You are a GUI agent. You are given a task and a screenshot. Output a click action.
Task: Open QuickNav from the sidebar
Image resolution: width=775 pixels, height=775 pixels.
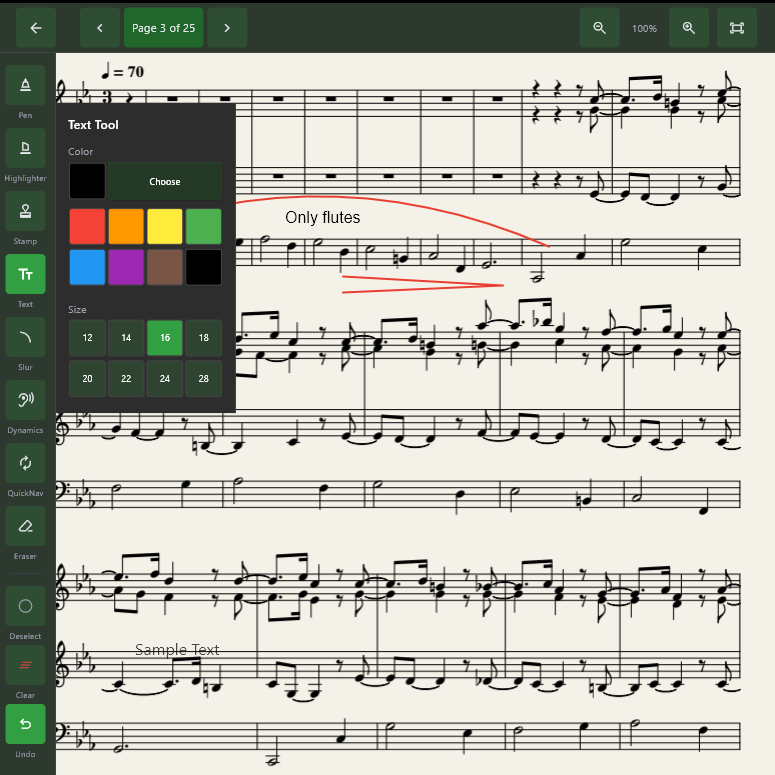[x=26, y=463]
